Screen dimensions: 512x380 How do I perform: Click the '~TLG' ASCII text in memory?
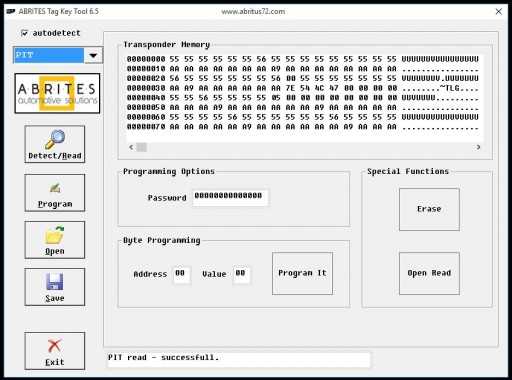pyautogui.click(x=450, y=88)
